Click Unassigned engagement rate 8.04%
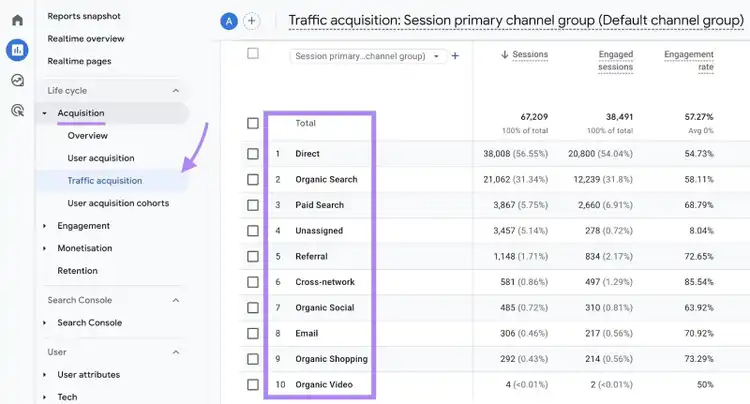 tap(701, 231)
